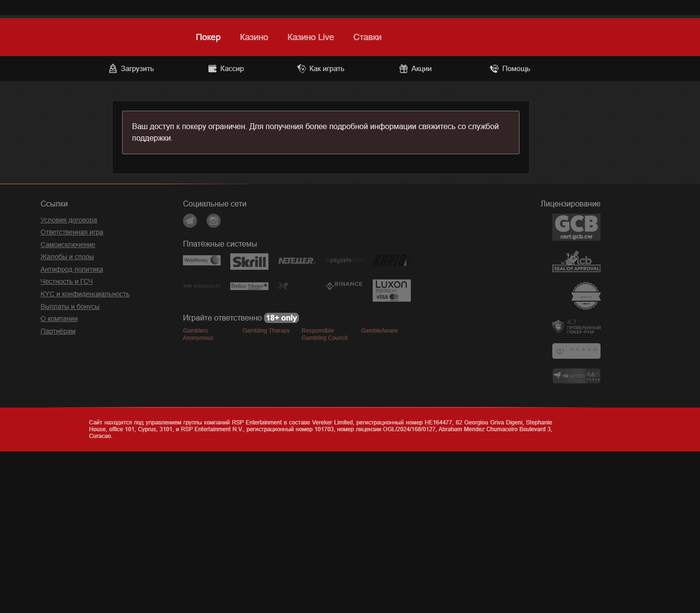Click the RSP Entertainment footer license text
The height and width of the screenshot is (613, 700).
point(320,429)
